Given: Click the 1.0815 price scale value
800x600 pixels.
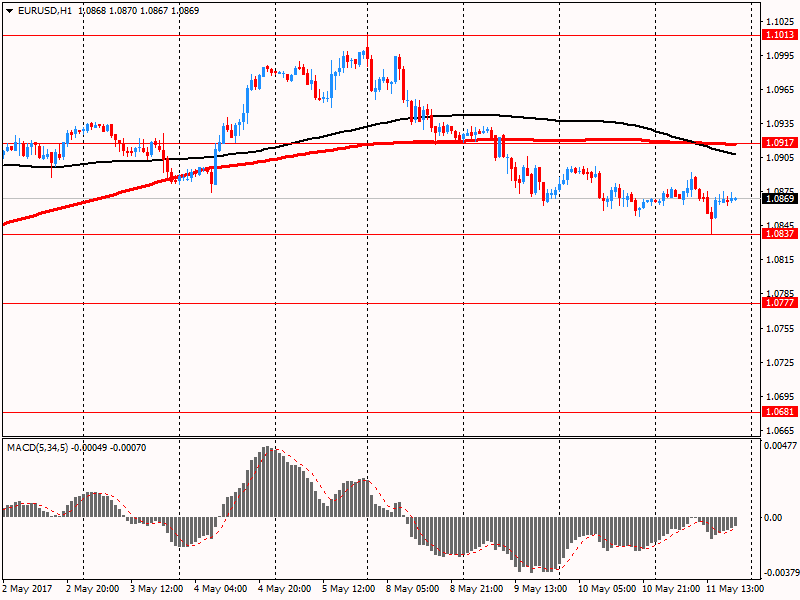Looking at the screenshot, I should (x=780, y=260).
